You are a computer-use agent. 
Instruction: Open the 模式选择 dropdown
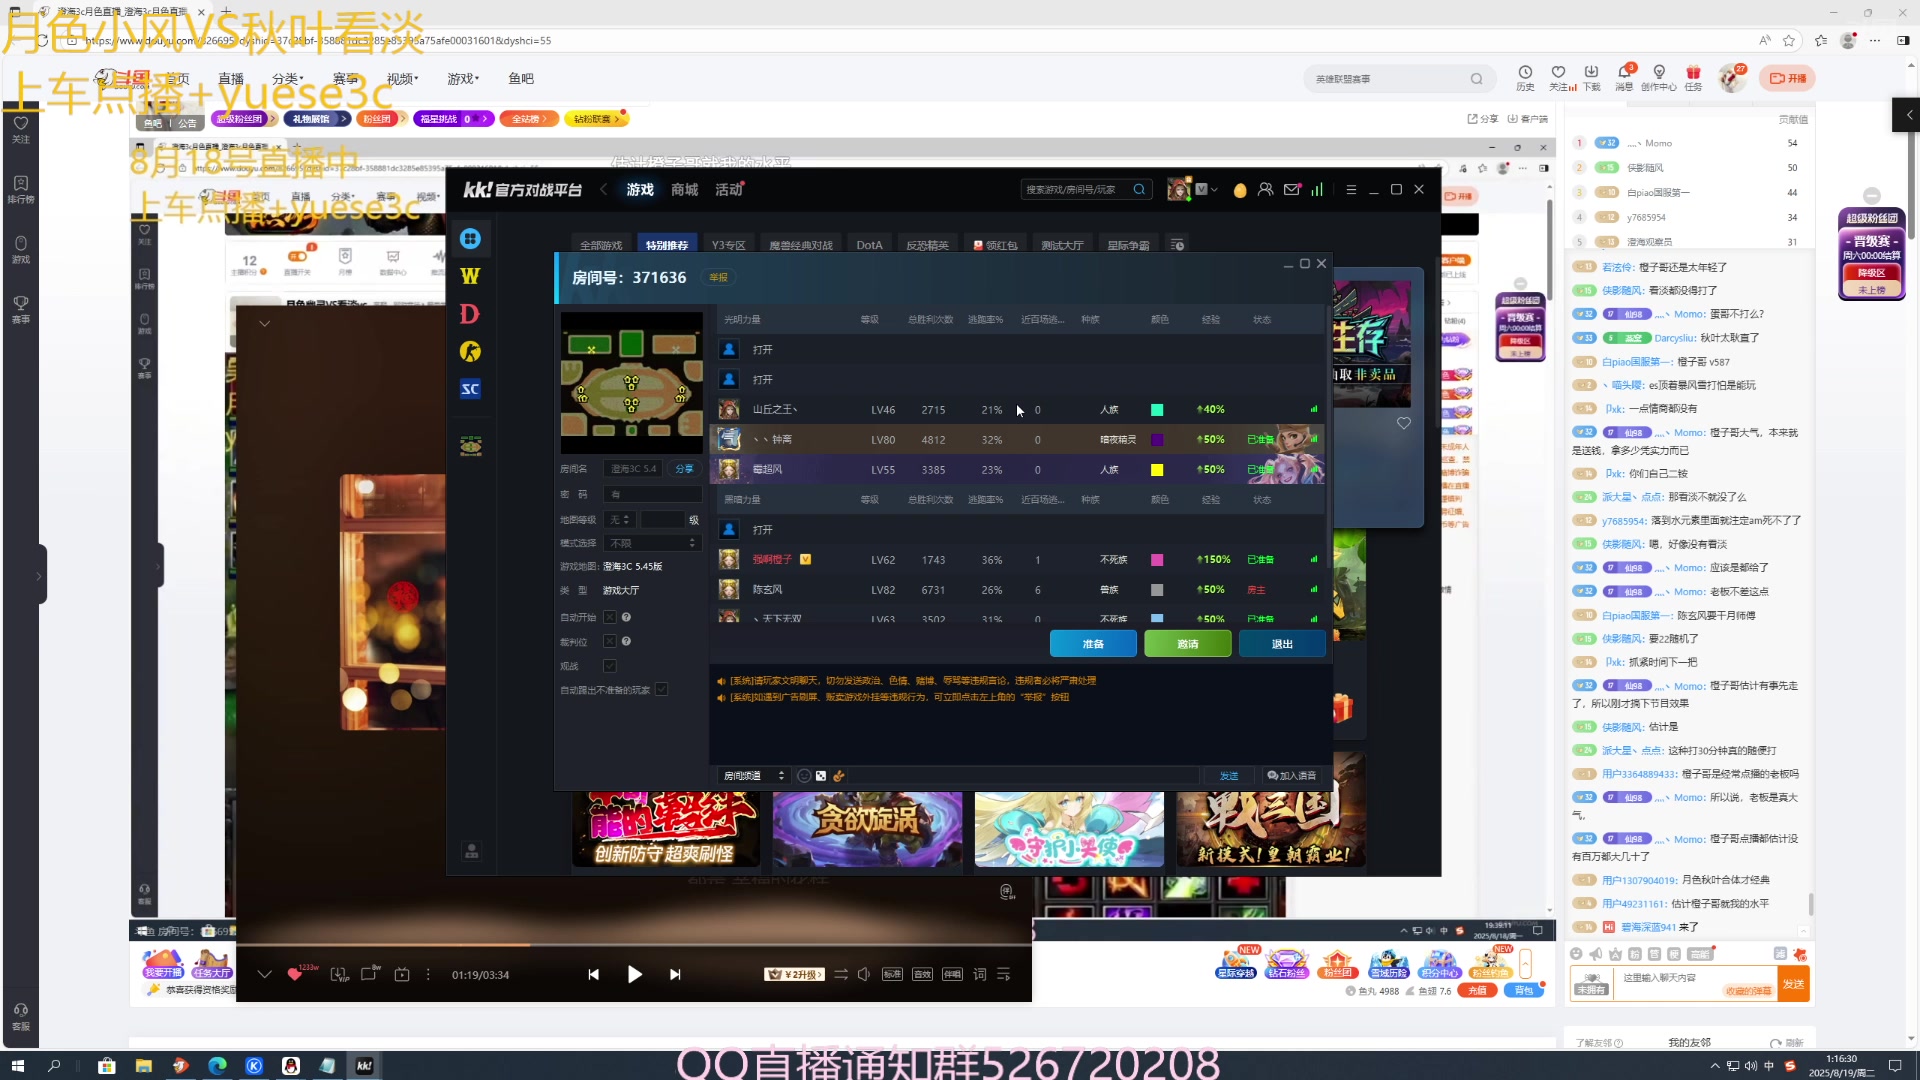(x=652, y=543)
